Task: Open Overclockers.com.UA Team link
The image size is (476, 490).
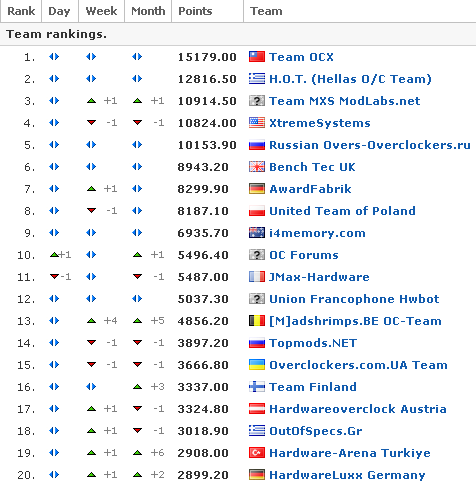Action: tap(358, 365)
